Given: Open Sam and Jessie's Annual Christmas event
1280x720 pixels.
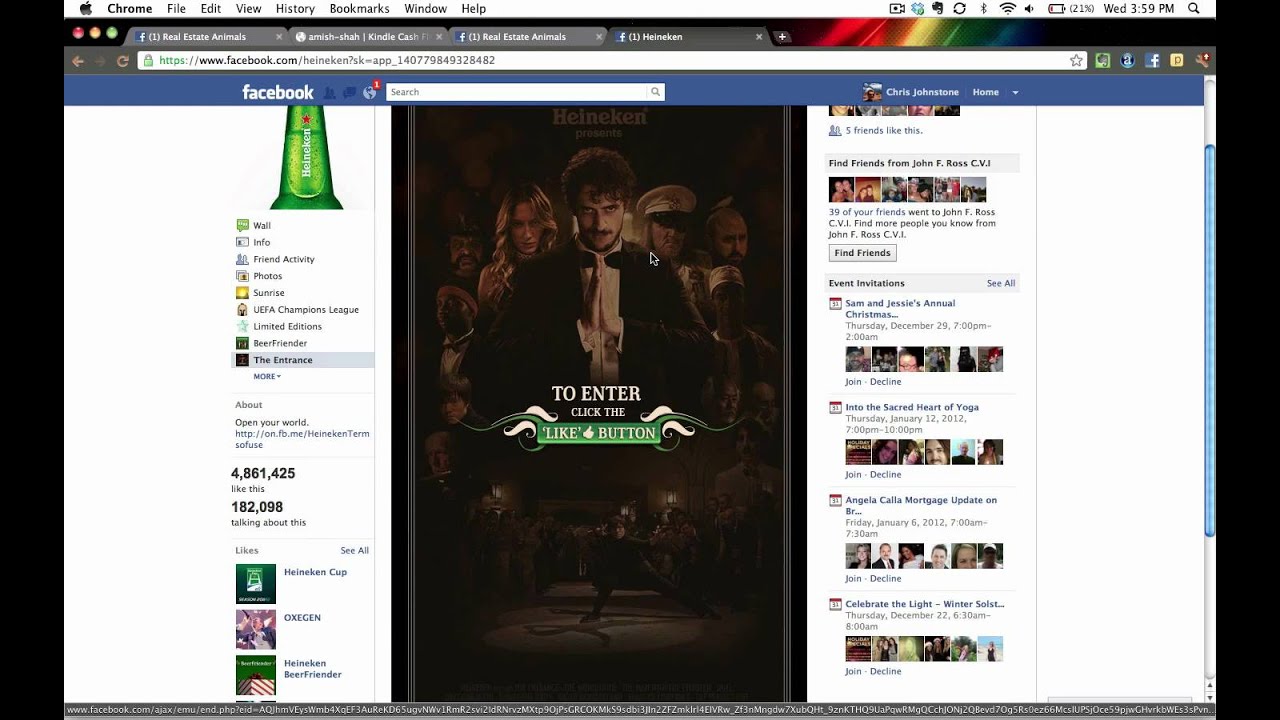Looking at the screenshot, I should point(900,309).
